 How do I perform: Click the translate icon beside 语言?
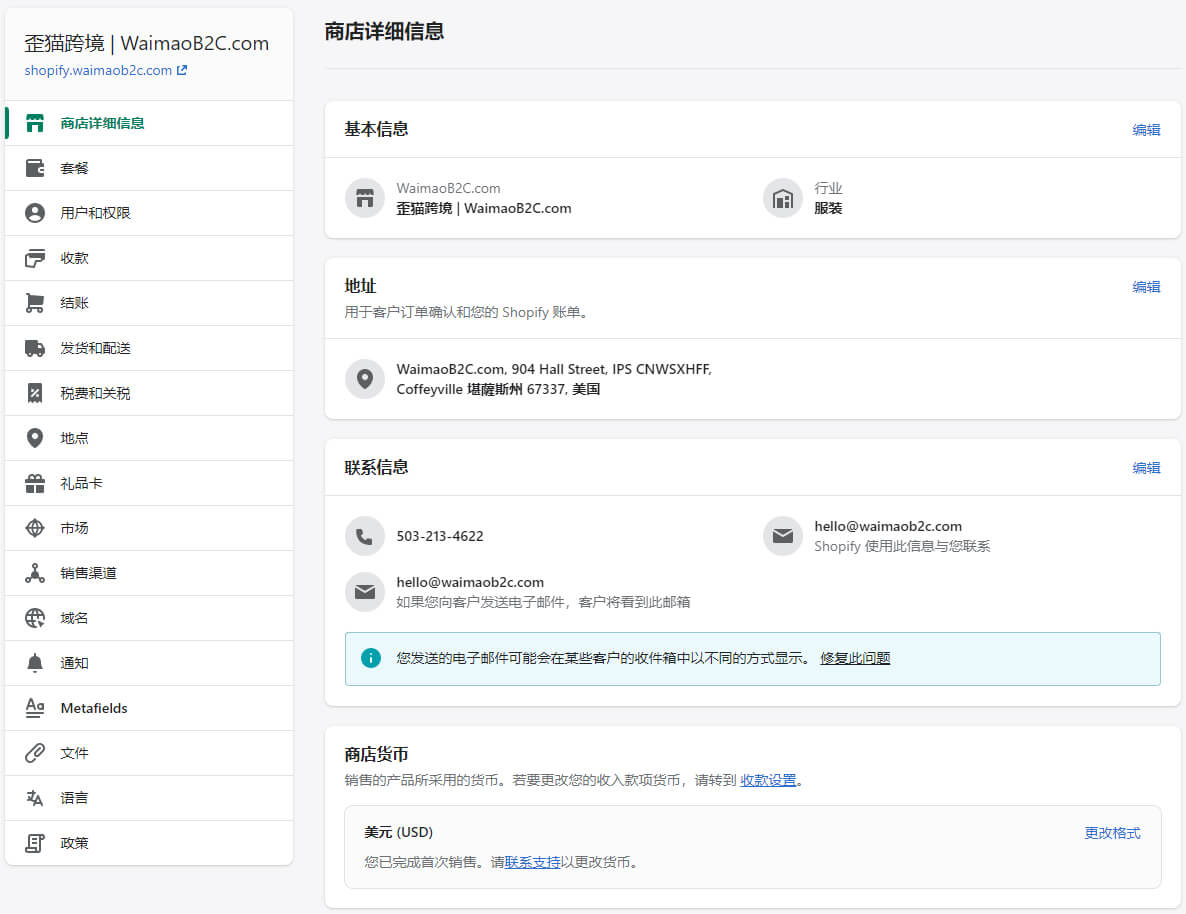coord(35,798)
